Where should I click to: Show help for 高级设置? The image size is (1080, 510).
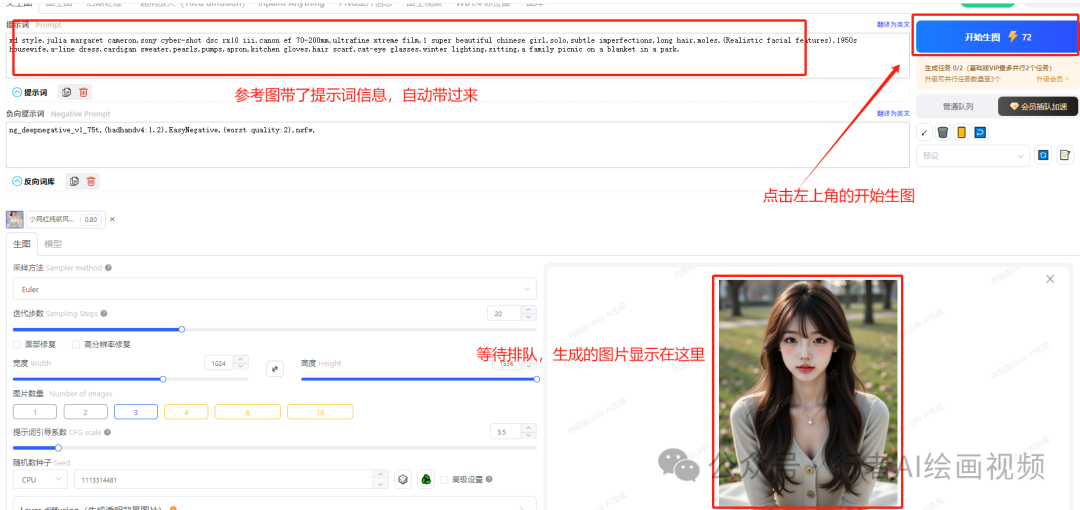pos(488,479)
